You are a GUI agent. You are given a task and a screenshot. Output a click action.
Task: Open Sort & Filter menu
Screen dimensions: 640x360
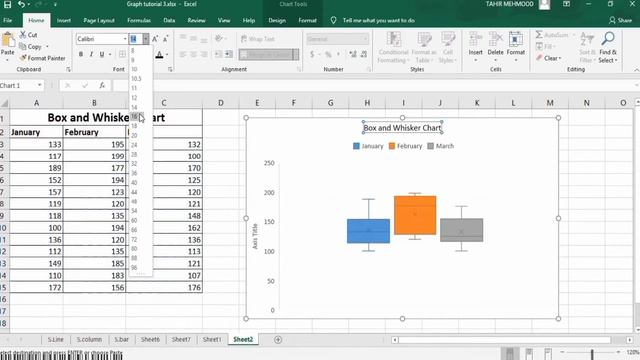tap(587, 48)
